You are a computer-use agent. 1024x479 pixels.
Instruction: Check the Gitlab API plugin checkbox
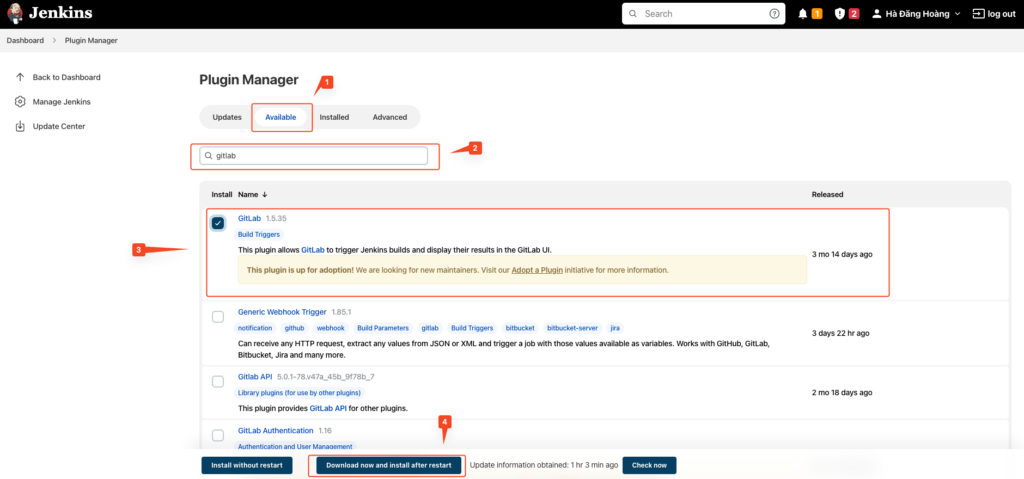coord(218,382)
